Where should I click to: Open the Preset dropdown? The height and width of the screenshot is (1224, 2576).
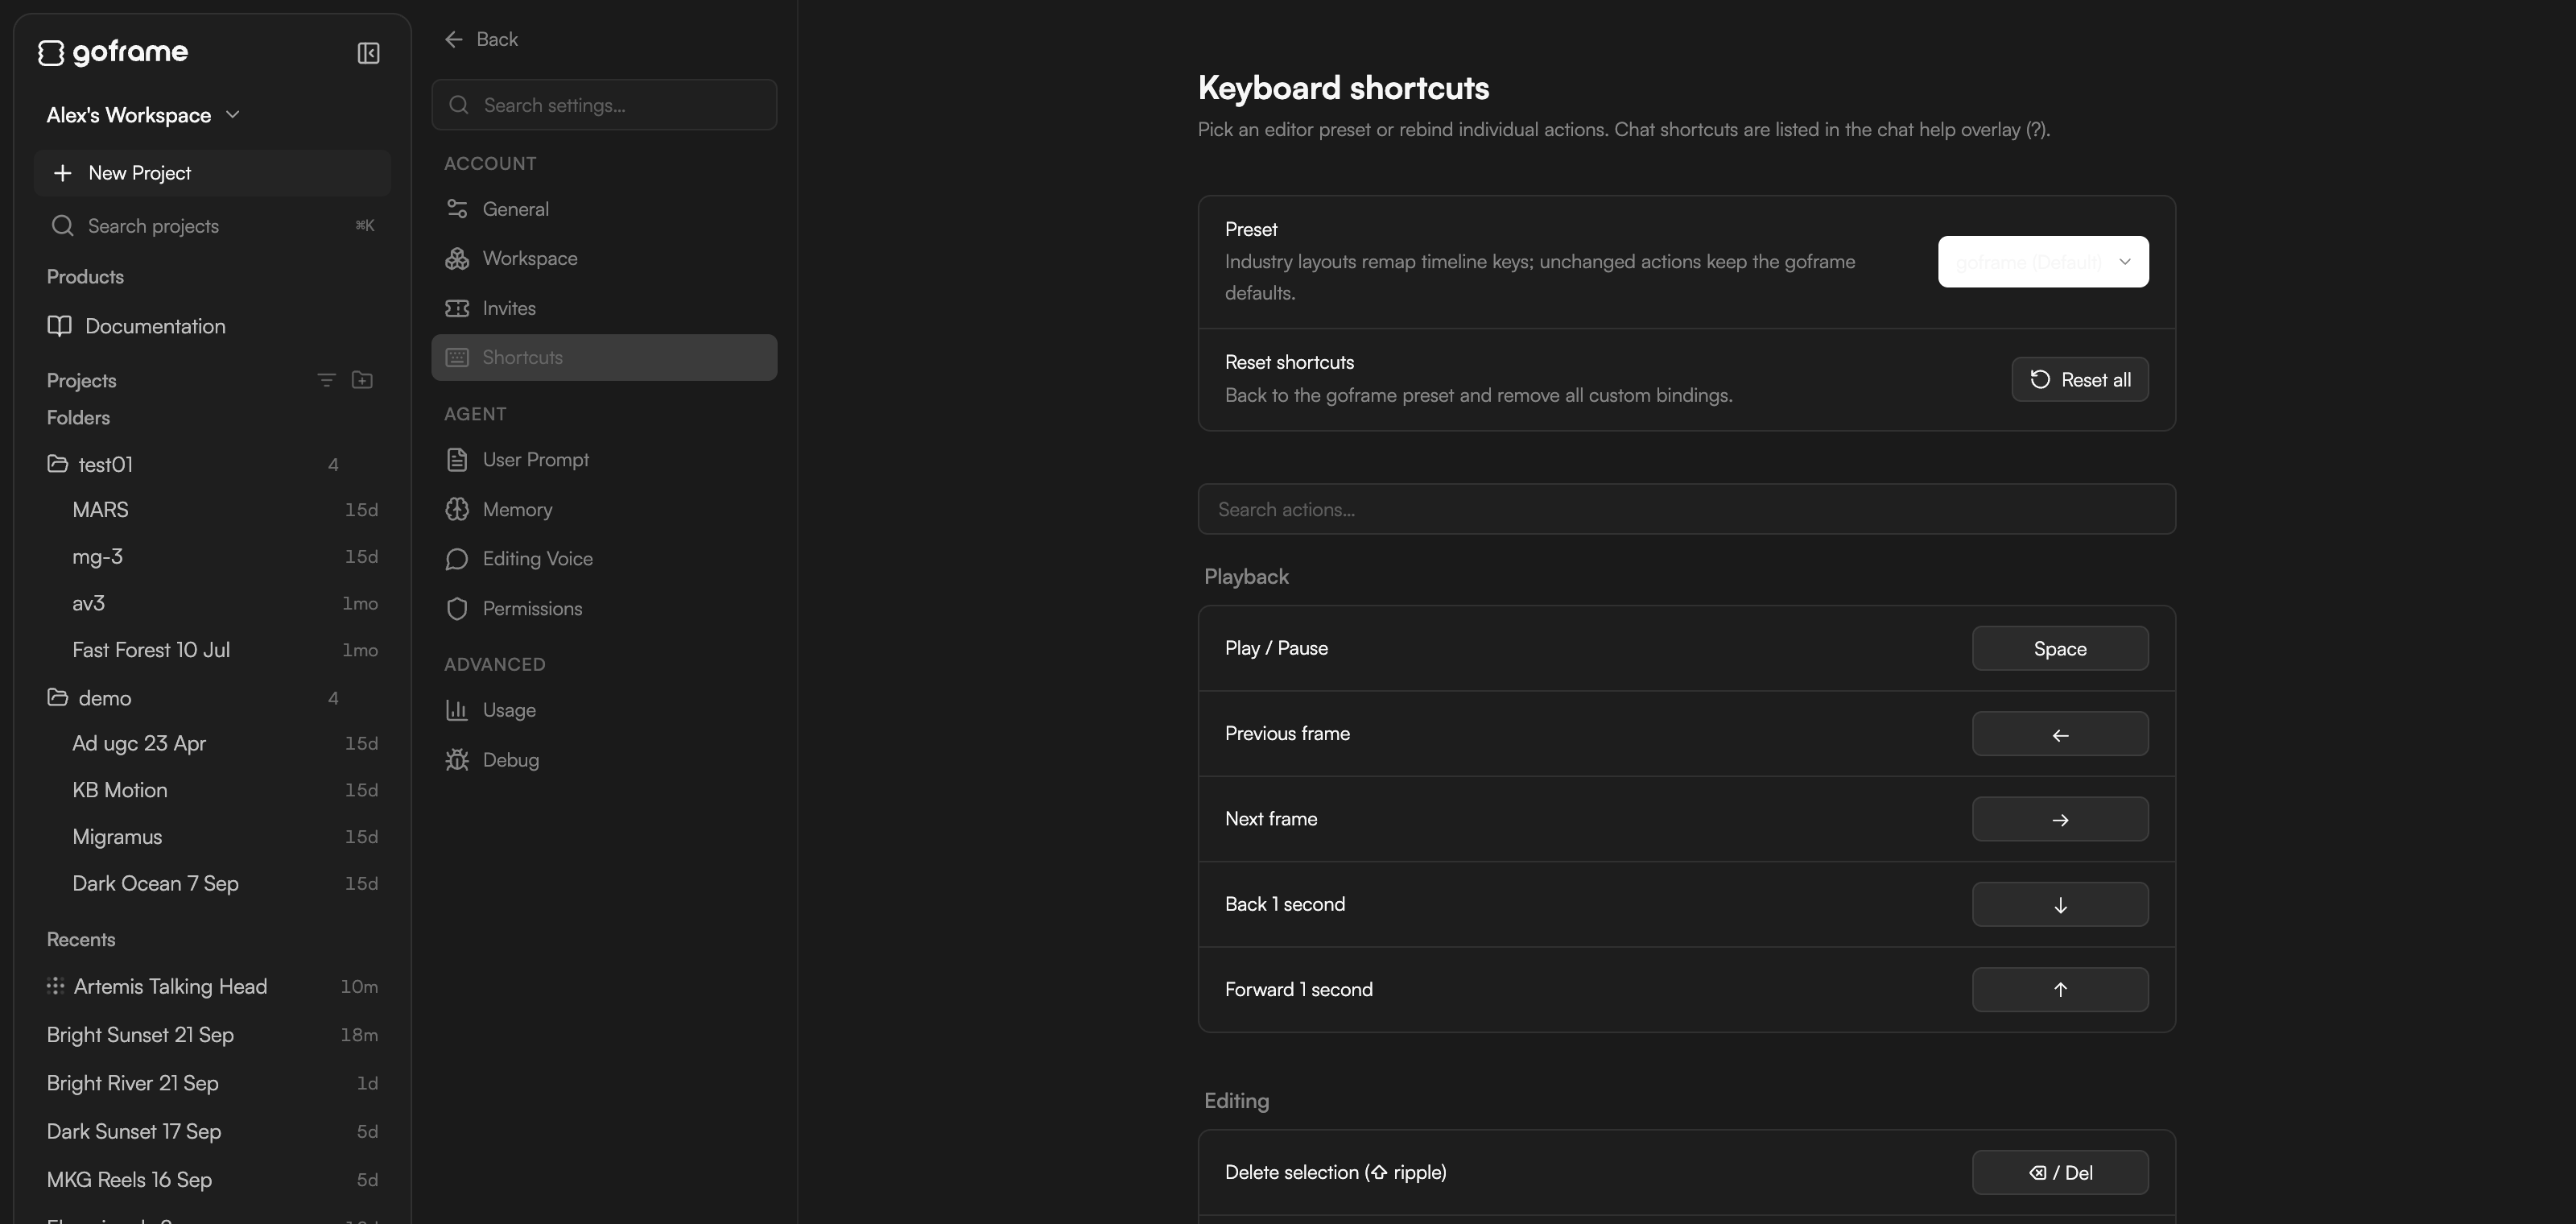click(x=2043, y=262)
